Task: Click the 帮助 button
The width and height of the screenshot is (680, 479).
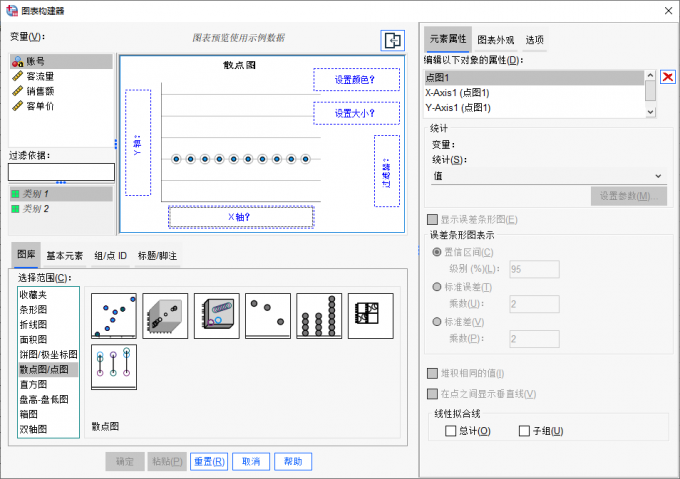Action: tap(293, 462)
